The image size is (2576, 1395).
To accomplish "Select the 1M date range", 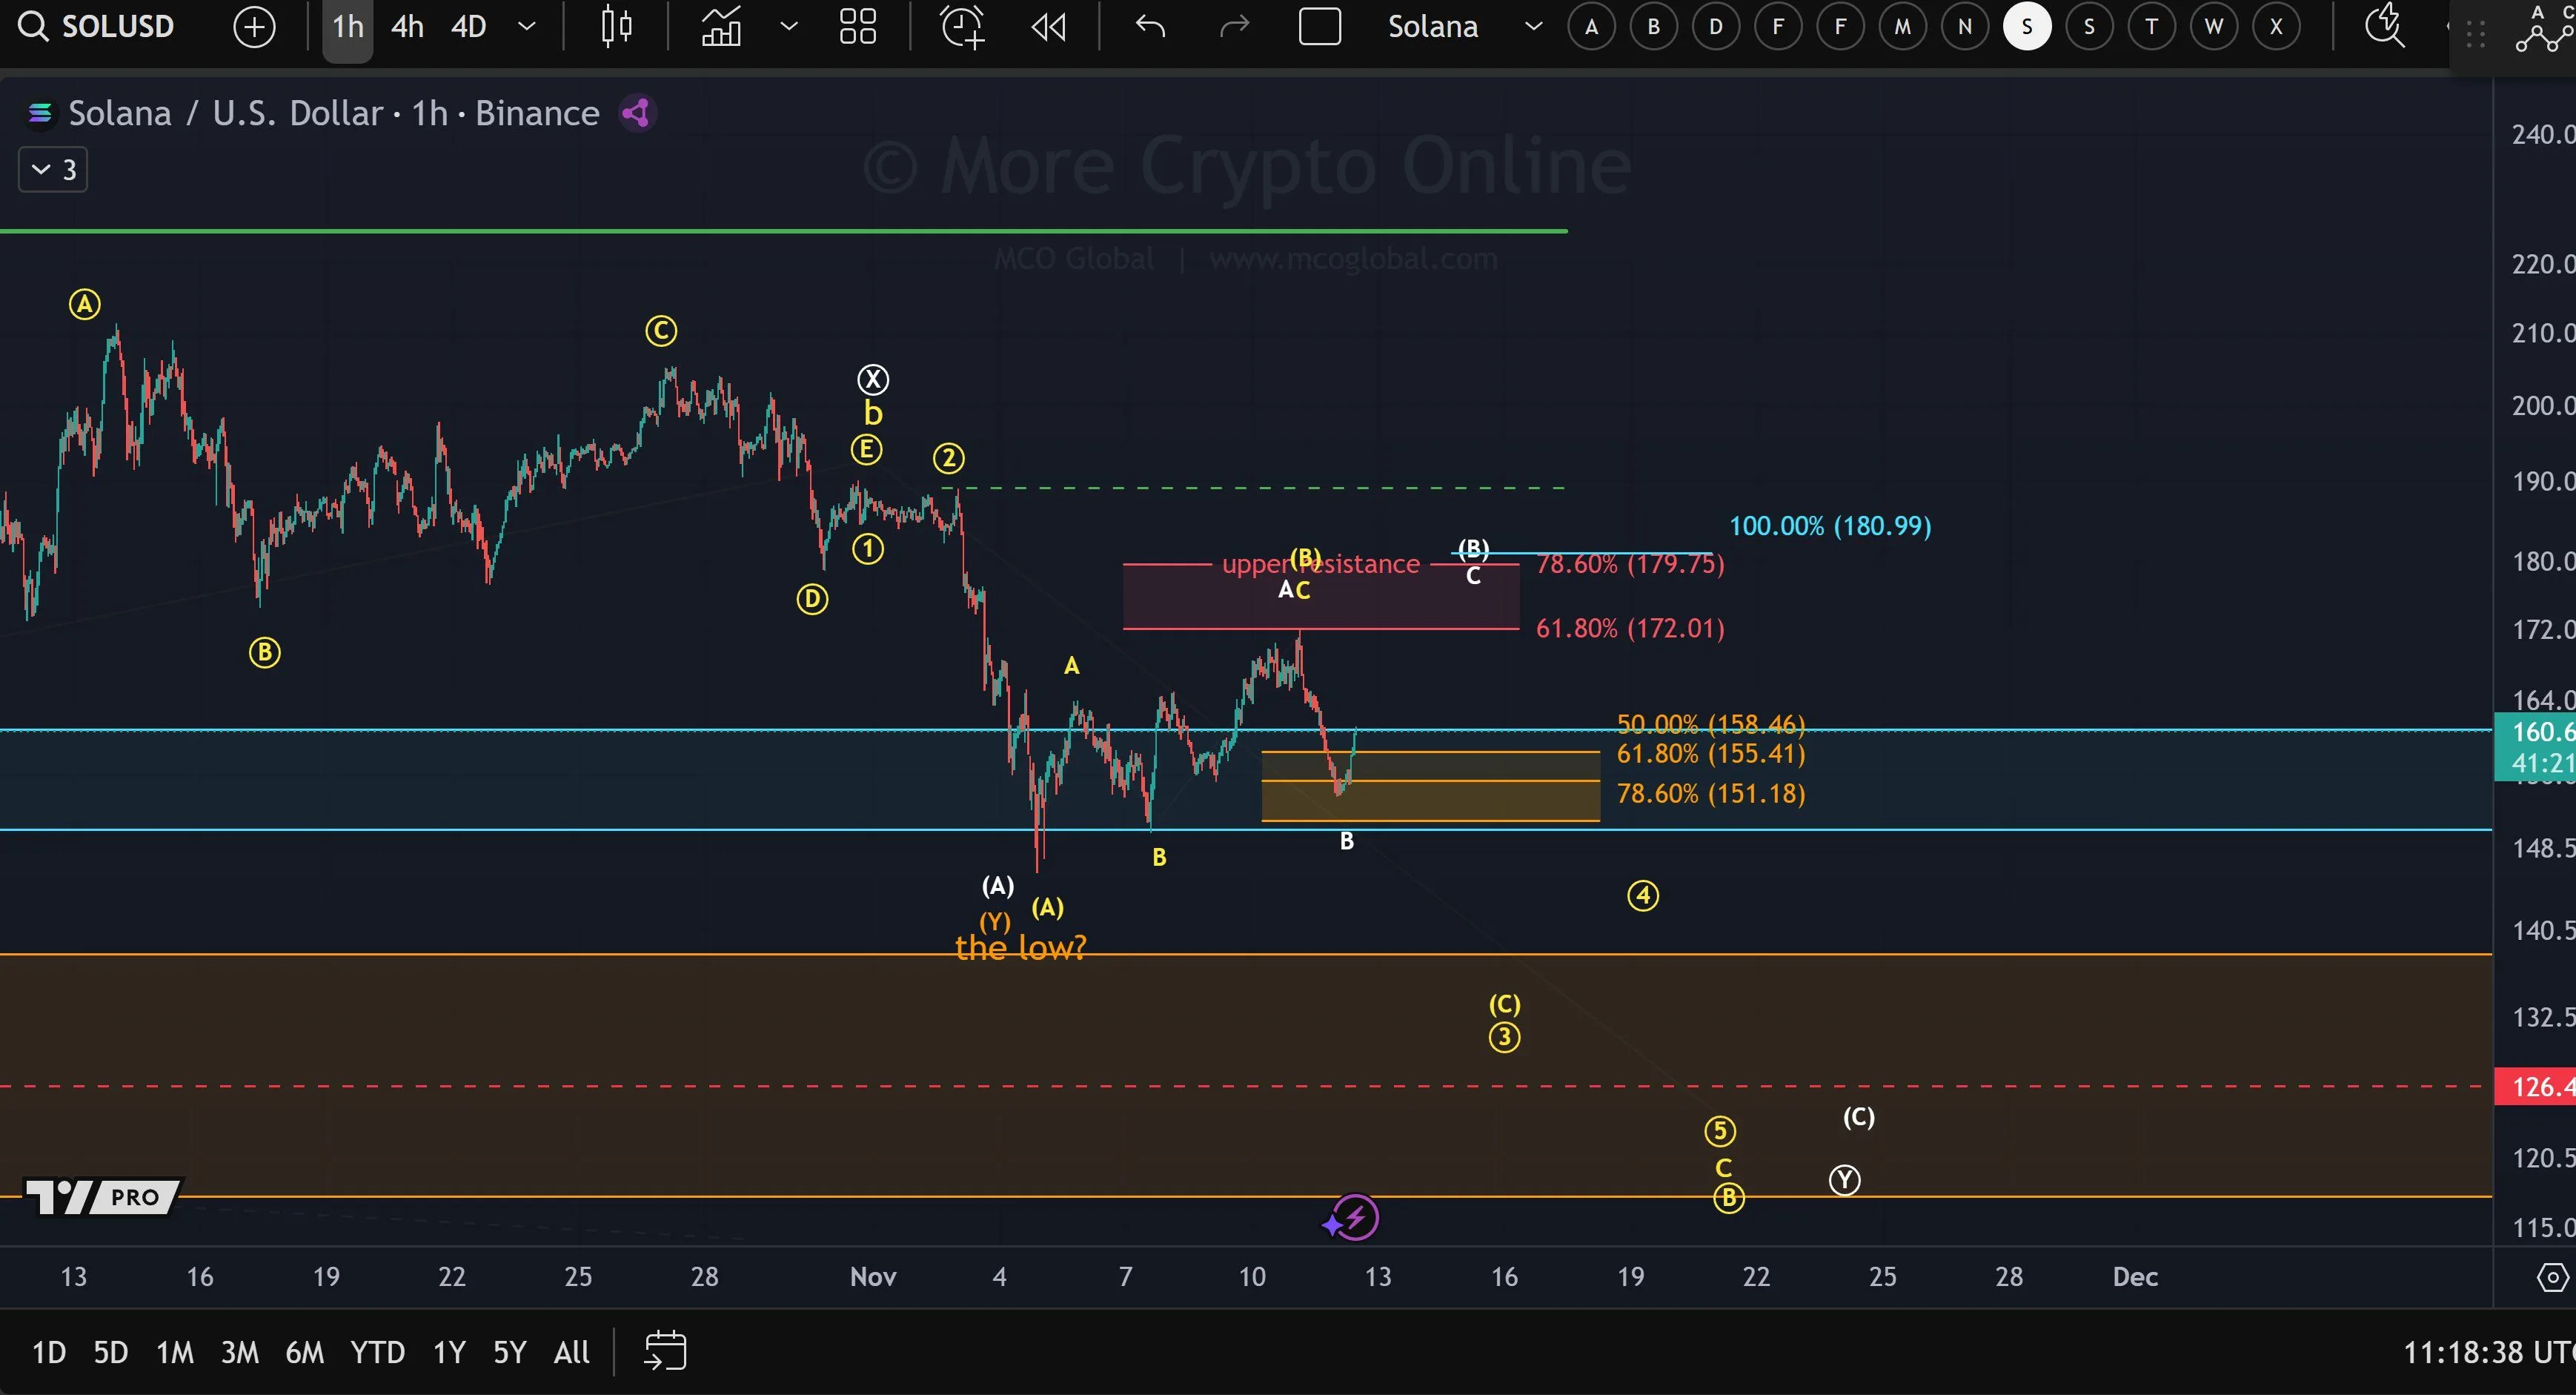I will (x=175, y=1352).
